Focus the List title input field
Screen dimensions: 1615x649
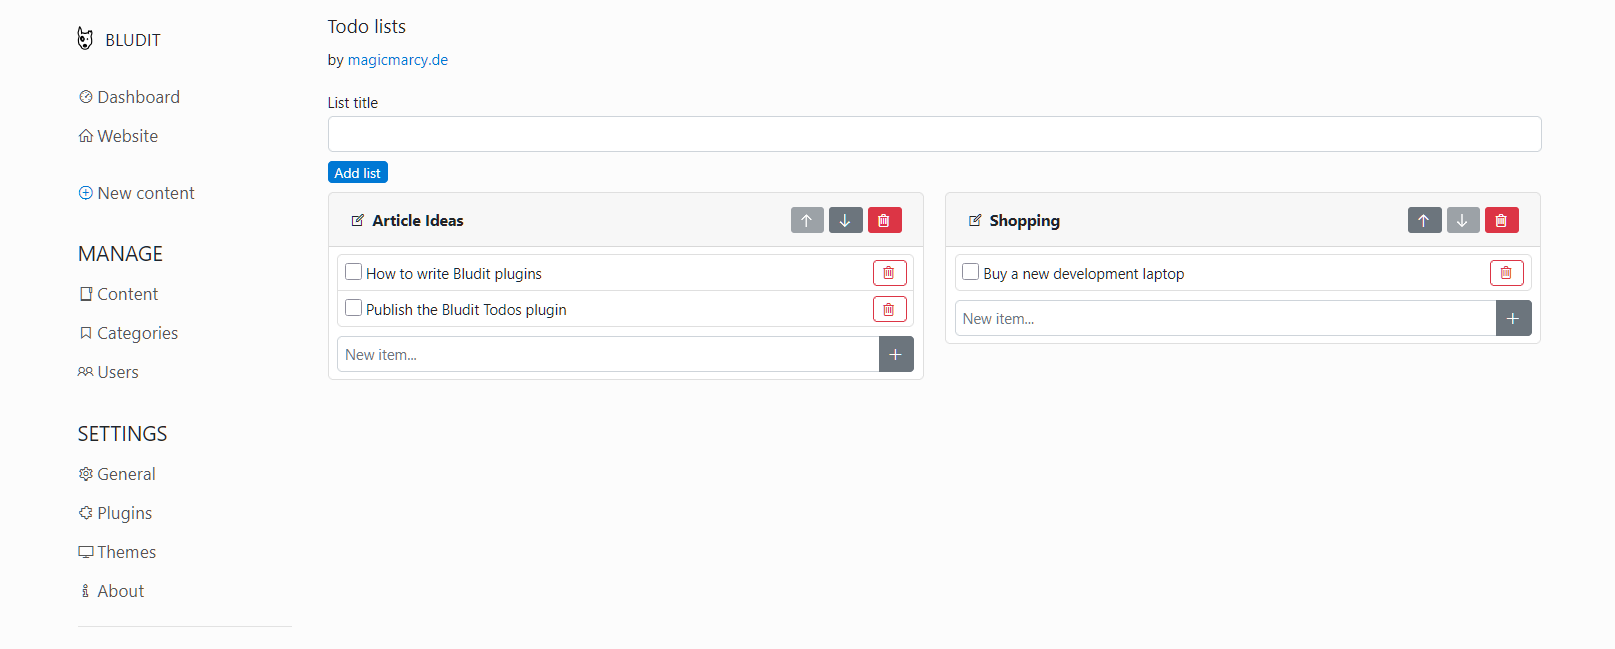[934, 134]
